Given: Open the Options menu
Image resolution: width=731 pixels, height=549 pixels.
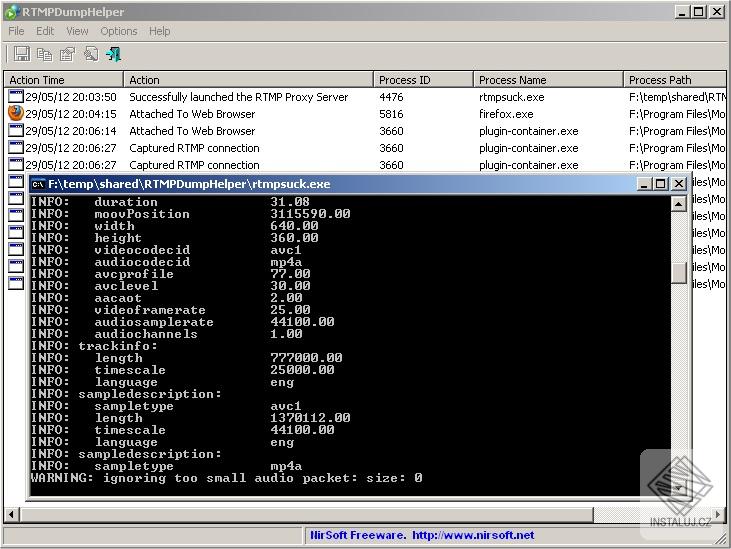Looking at the screenshot, I should coord(118,31).
